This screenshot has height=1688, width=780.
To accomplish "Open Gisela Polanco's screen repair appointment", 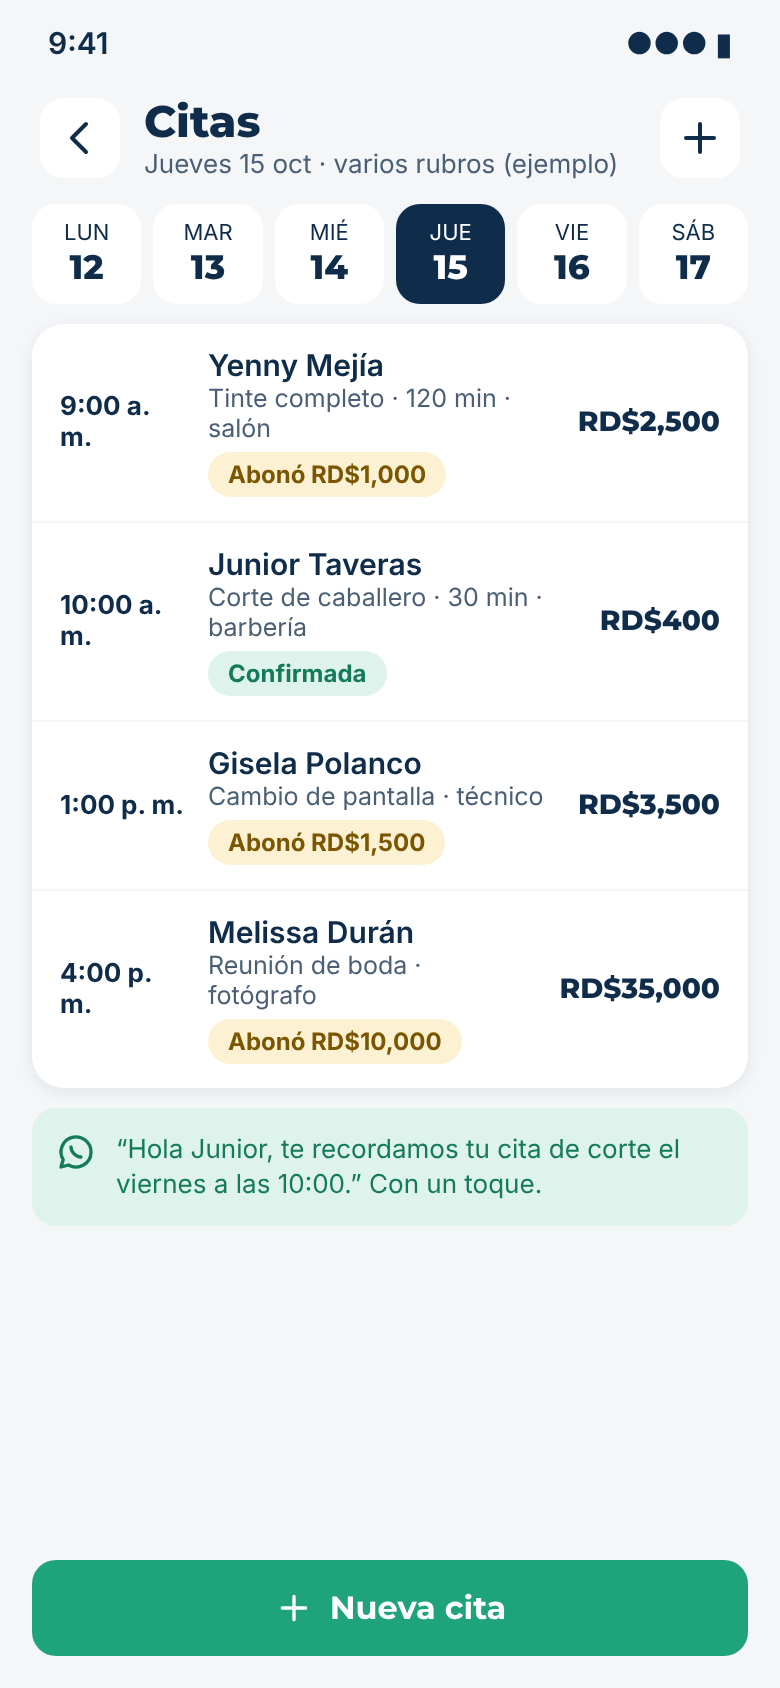I will 390,806.
